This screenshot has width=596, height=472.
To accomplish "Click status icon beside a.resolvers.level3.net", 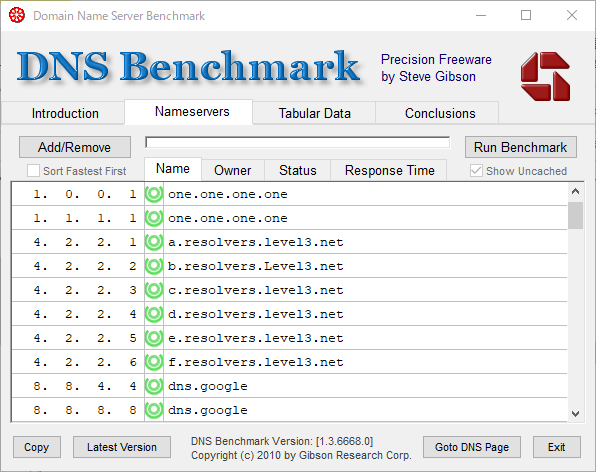I will [154, 242].
